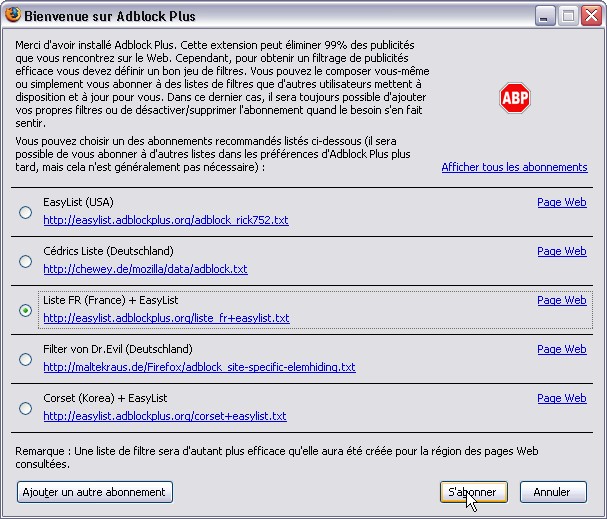Click Ajouter un autre abonnement button
Screen dimensions: 607x519
[95, 492]
